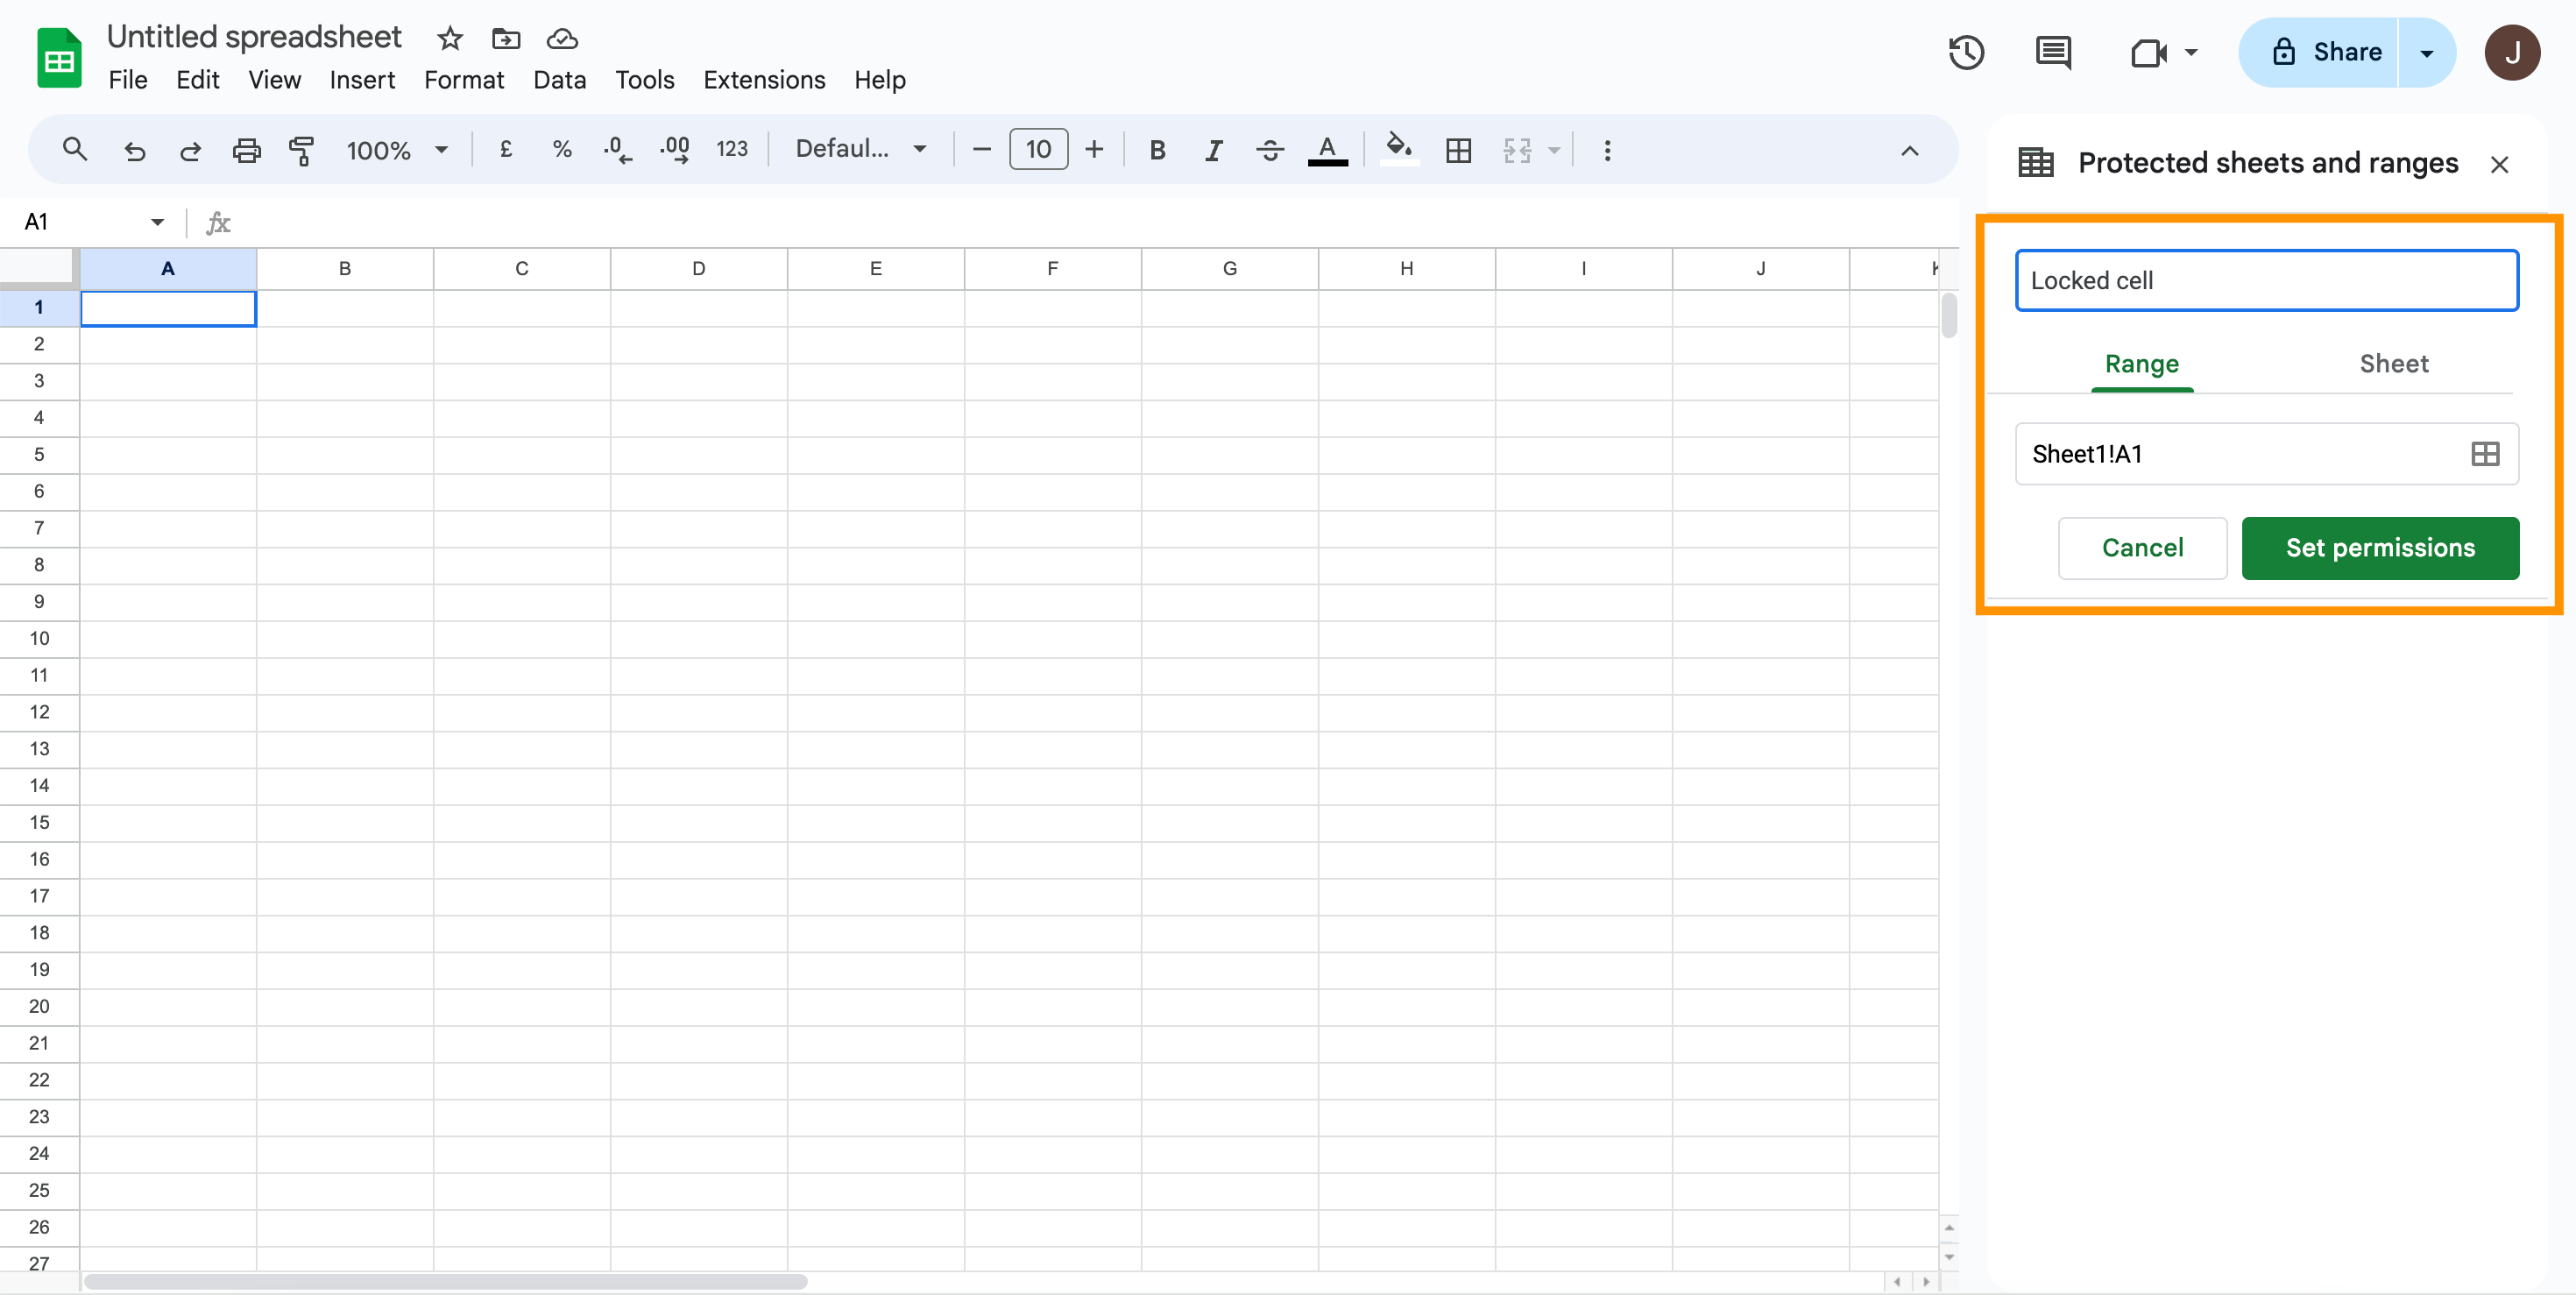This screenshot has width=2576, height=1295.
Task: Close the Protected sheets and ranges panel
Action: tap(2498, 164)
